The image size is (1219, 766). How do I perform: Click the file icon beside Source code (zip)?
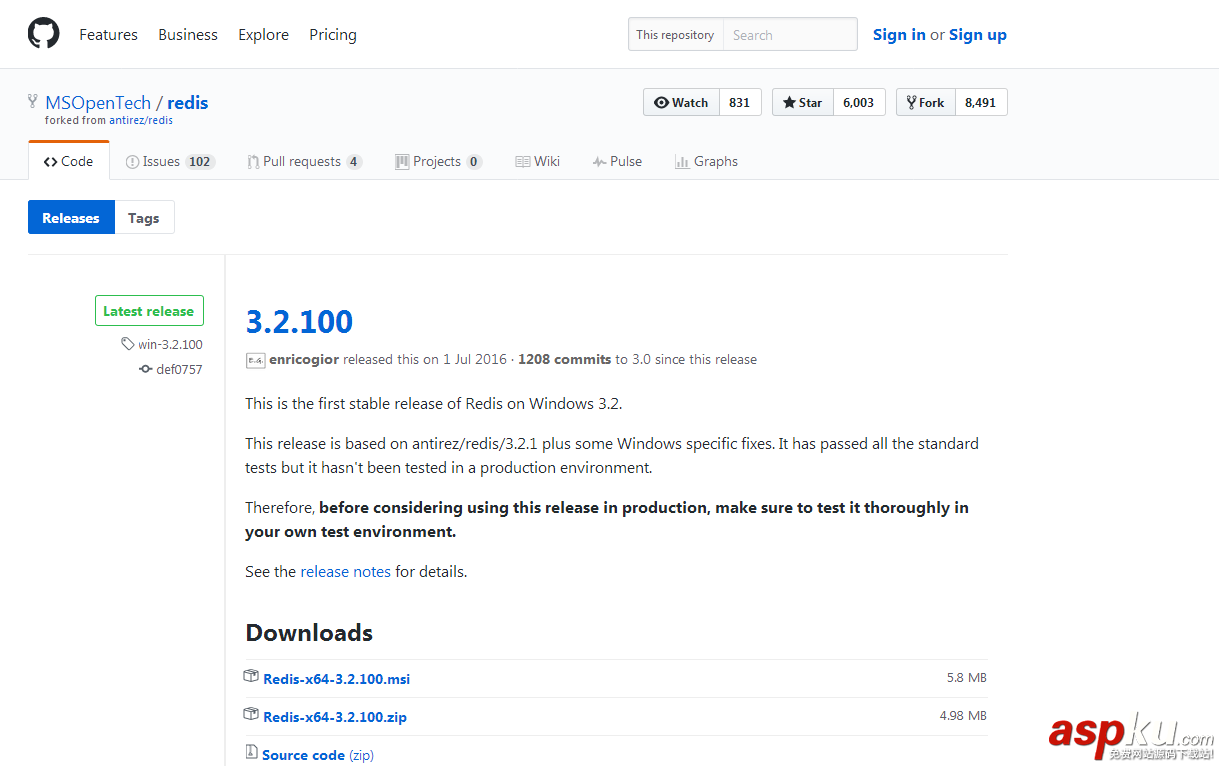pos(252,753)
